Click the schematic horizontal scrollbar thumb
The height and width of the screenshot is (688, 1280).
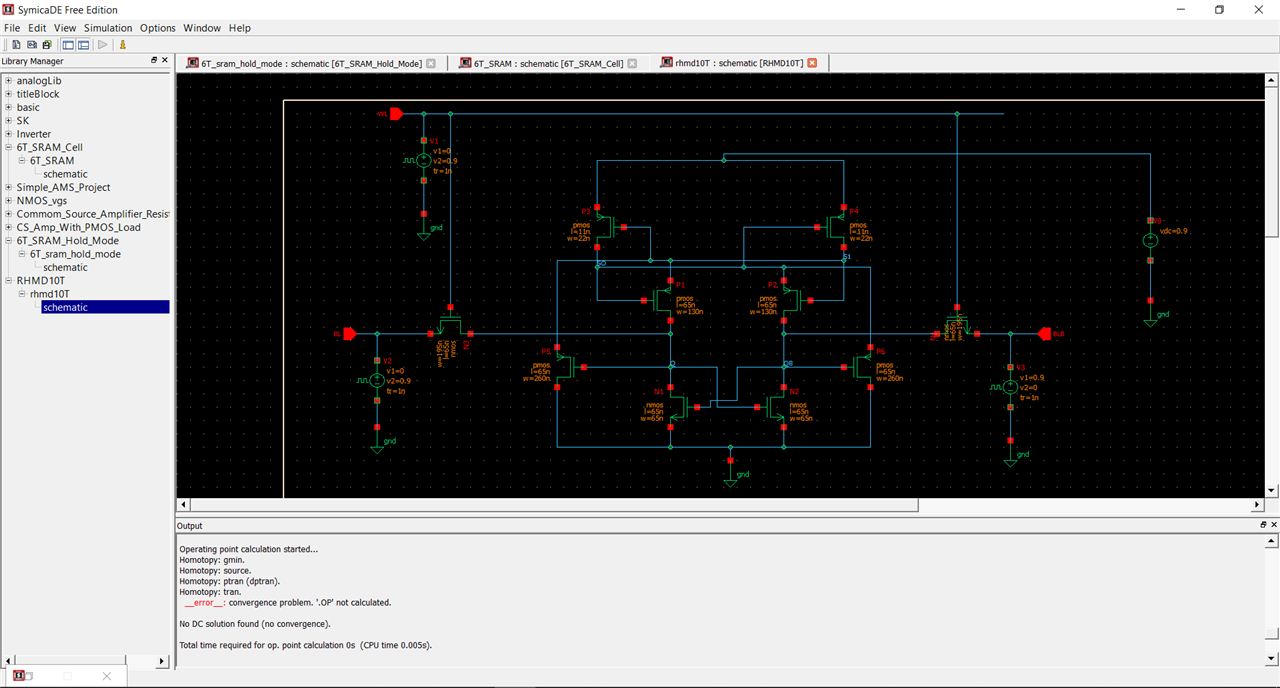(554, 505)
